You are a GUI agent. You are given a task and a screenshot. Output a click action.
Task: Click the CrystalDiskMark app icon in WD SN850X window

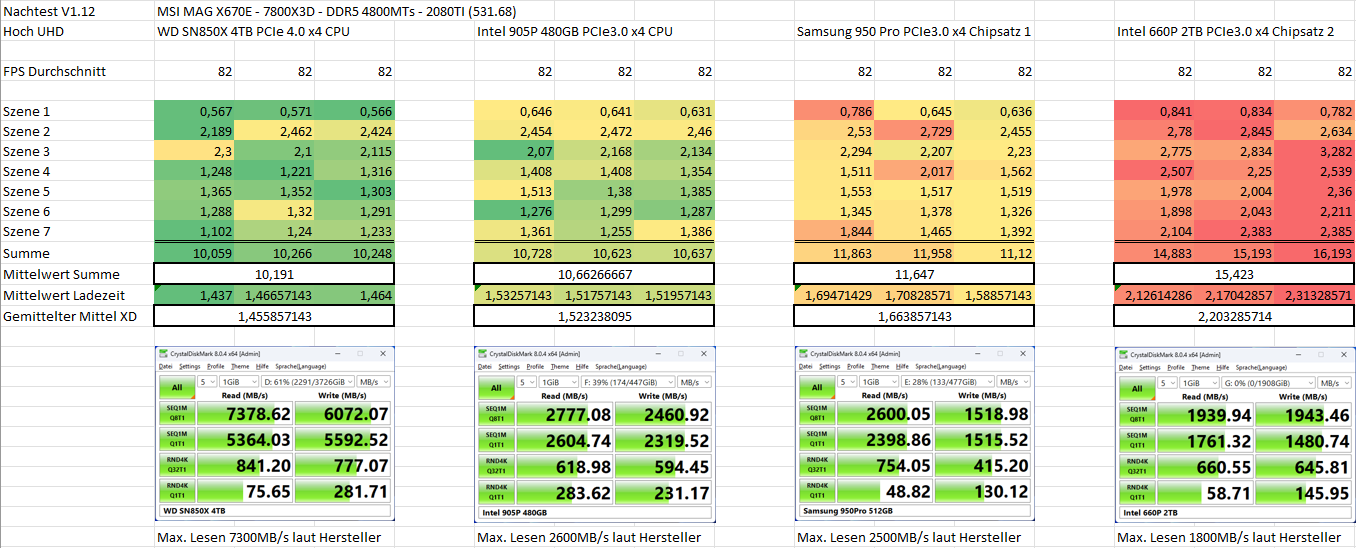(163, 354)
